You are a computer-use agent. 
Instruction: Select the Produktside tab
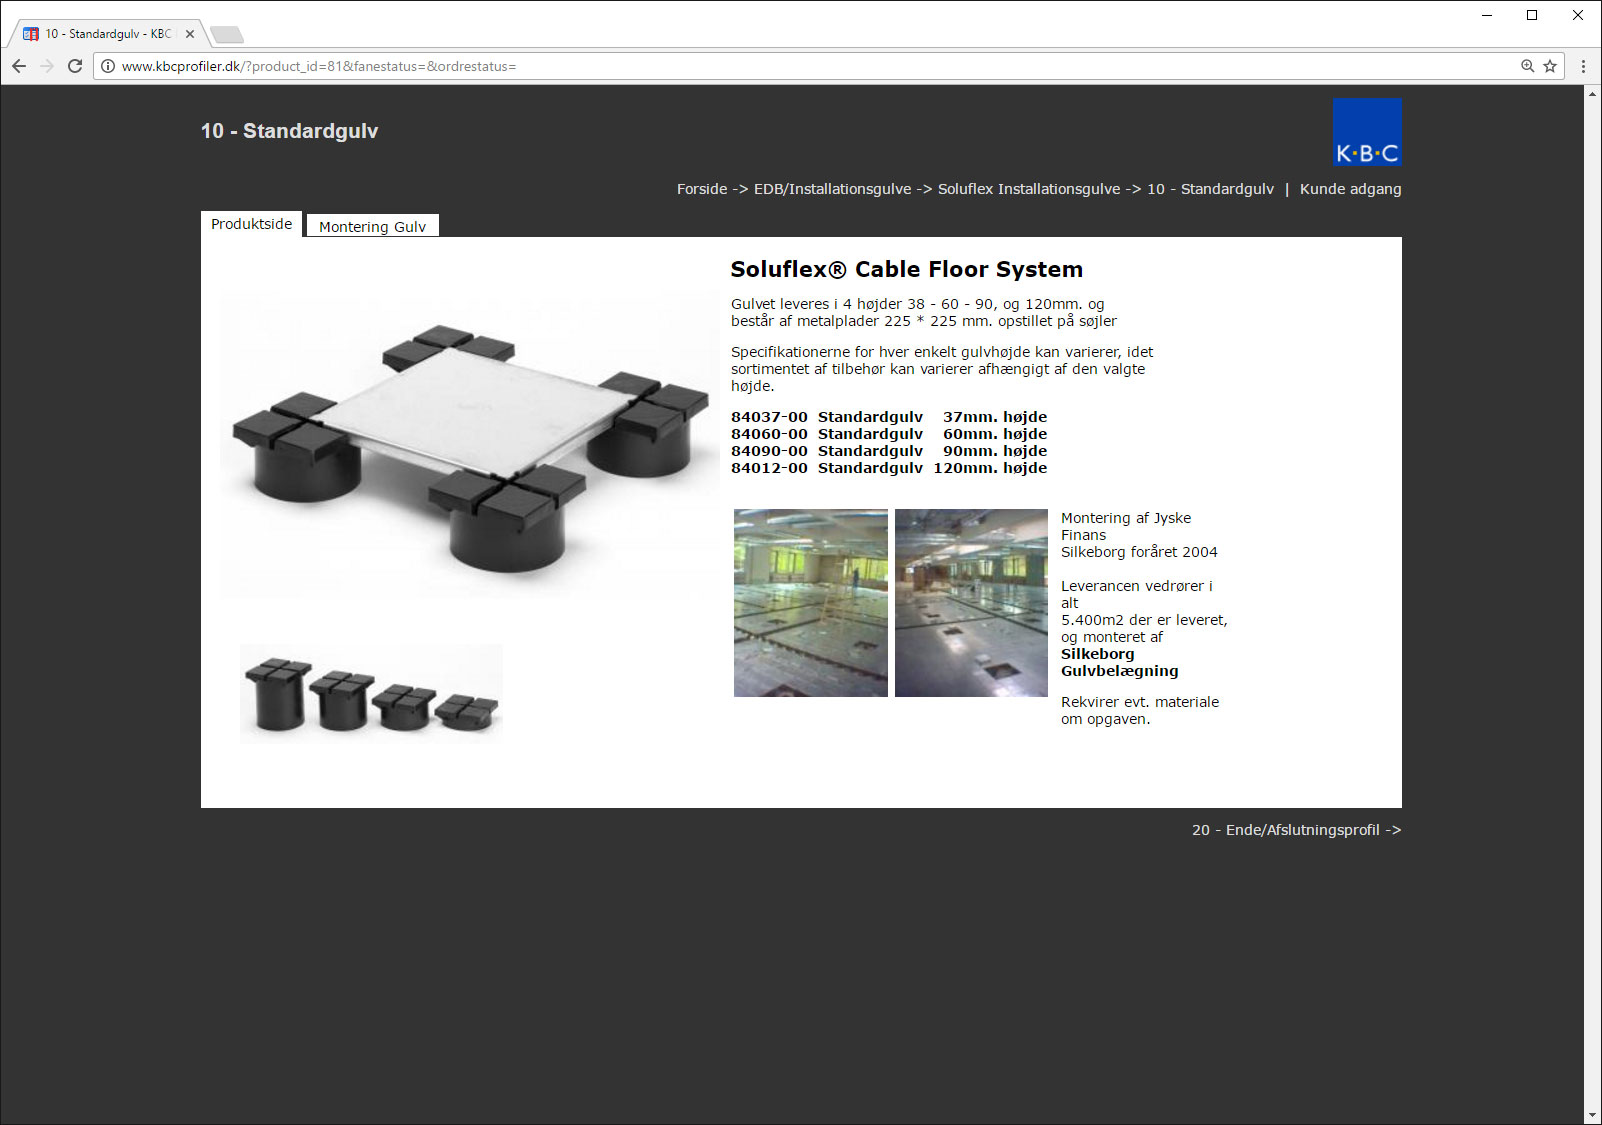(252, 224)
